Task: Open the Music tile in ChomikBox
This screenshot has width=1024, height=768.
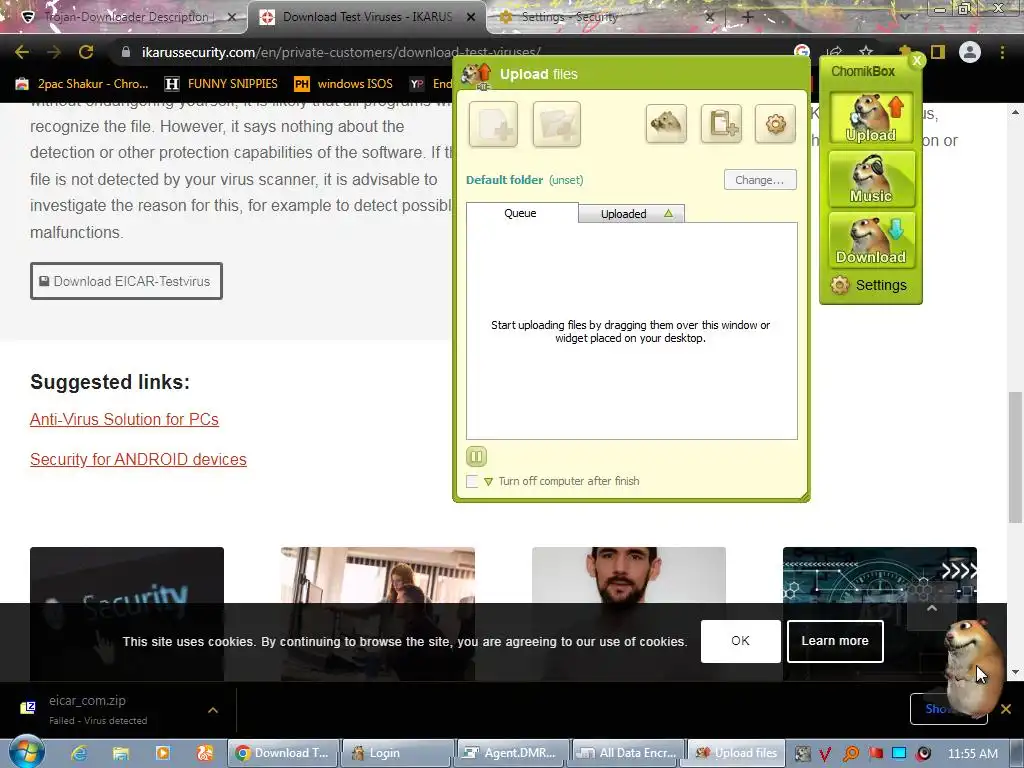Action: [x=871, y=179]
